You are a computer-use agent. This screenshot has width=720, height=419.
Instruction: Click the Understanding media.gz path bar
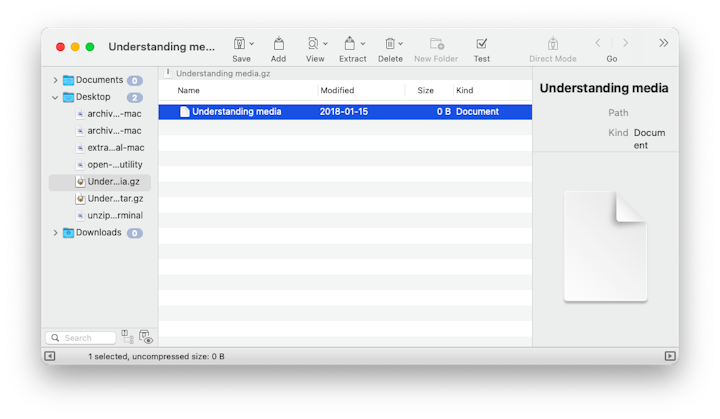pos(223,74)
